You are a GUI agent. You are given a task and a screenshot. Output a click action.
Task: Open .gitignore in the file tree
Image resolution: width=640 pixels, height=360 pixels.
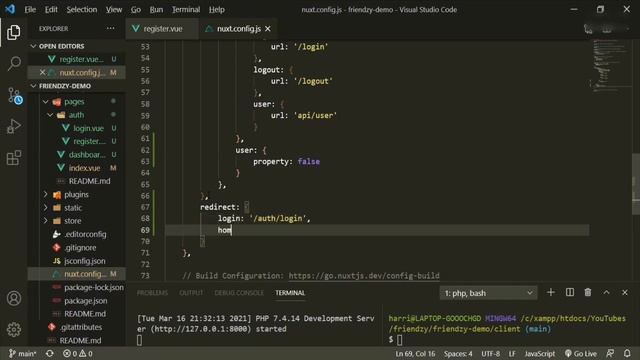(x=80, y=248)
